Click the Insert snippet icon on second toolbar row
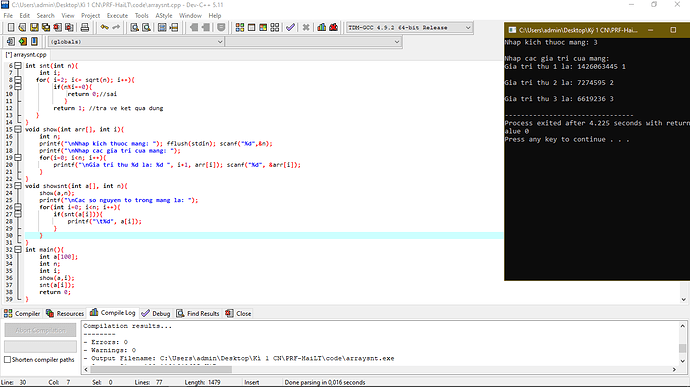The image size is (690, 387). point(11,41)
